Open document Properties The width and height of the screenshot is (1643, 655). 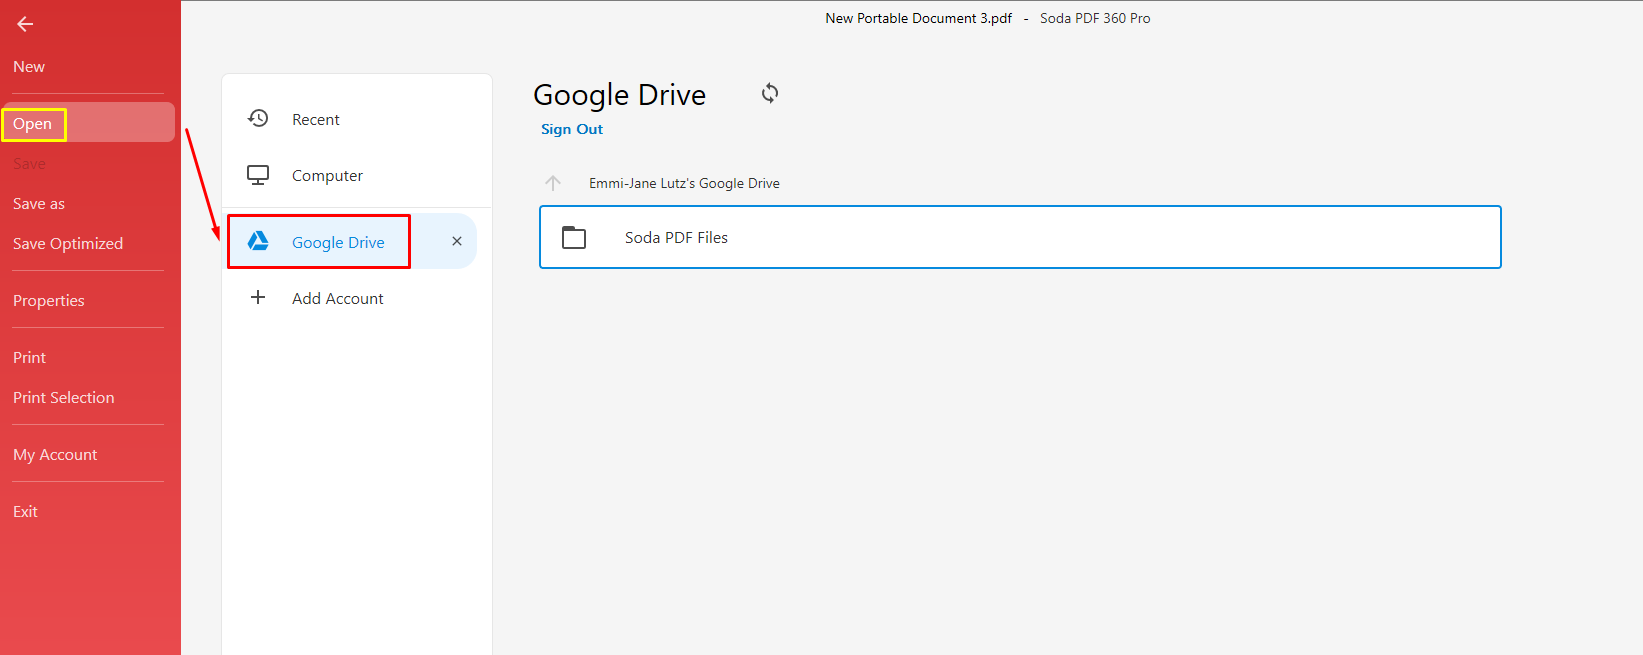(49, 301)
